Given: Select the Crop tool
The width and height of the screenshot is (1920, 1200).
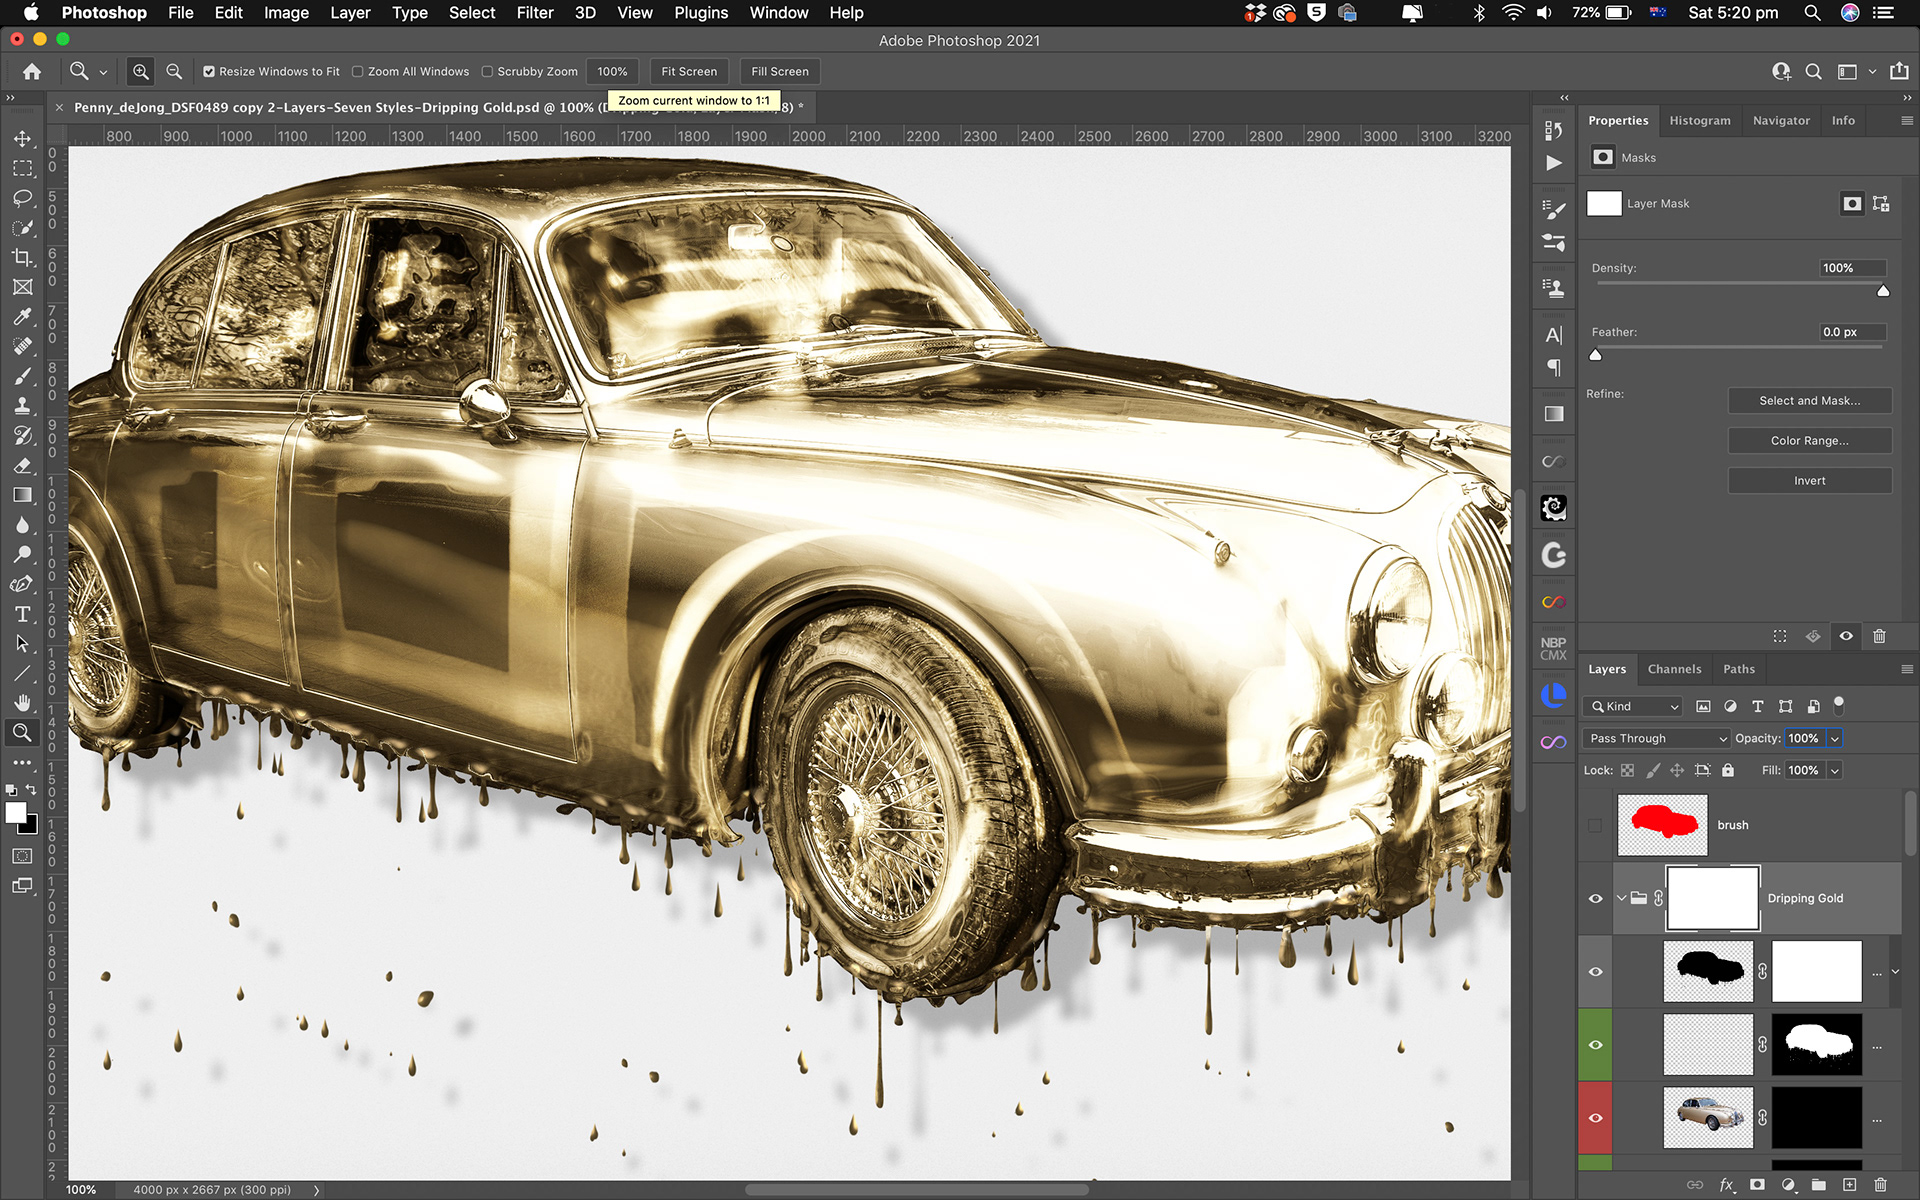Looking at the screenshot, I should click(x=22, y=257).
